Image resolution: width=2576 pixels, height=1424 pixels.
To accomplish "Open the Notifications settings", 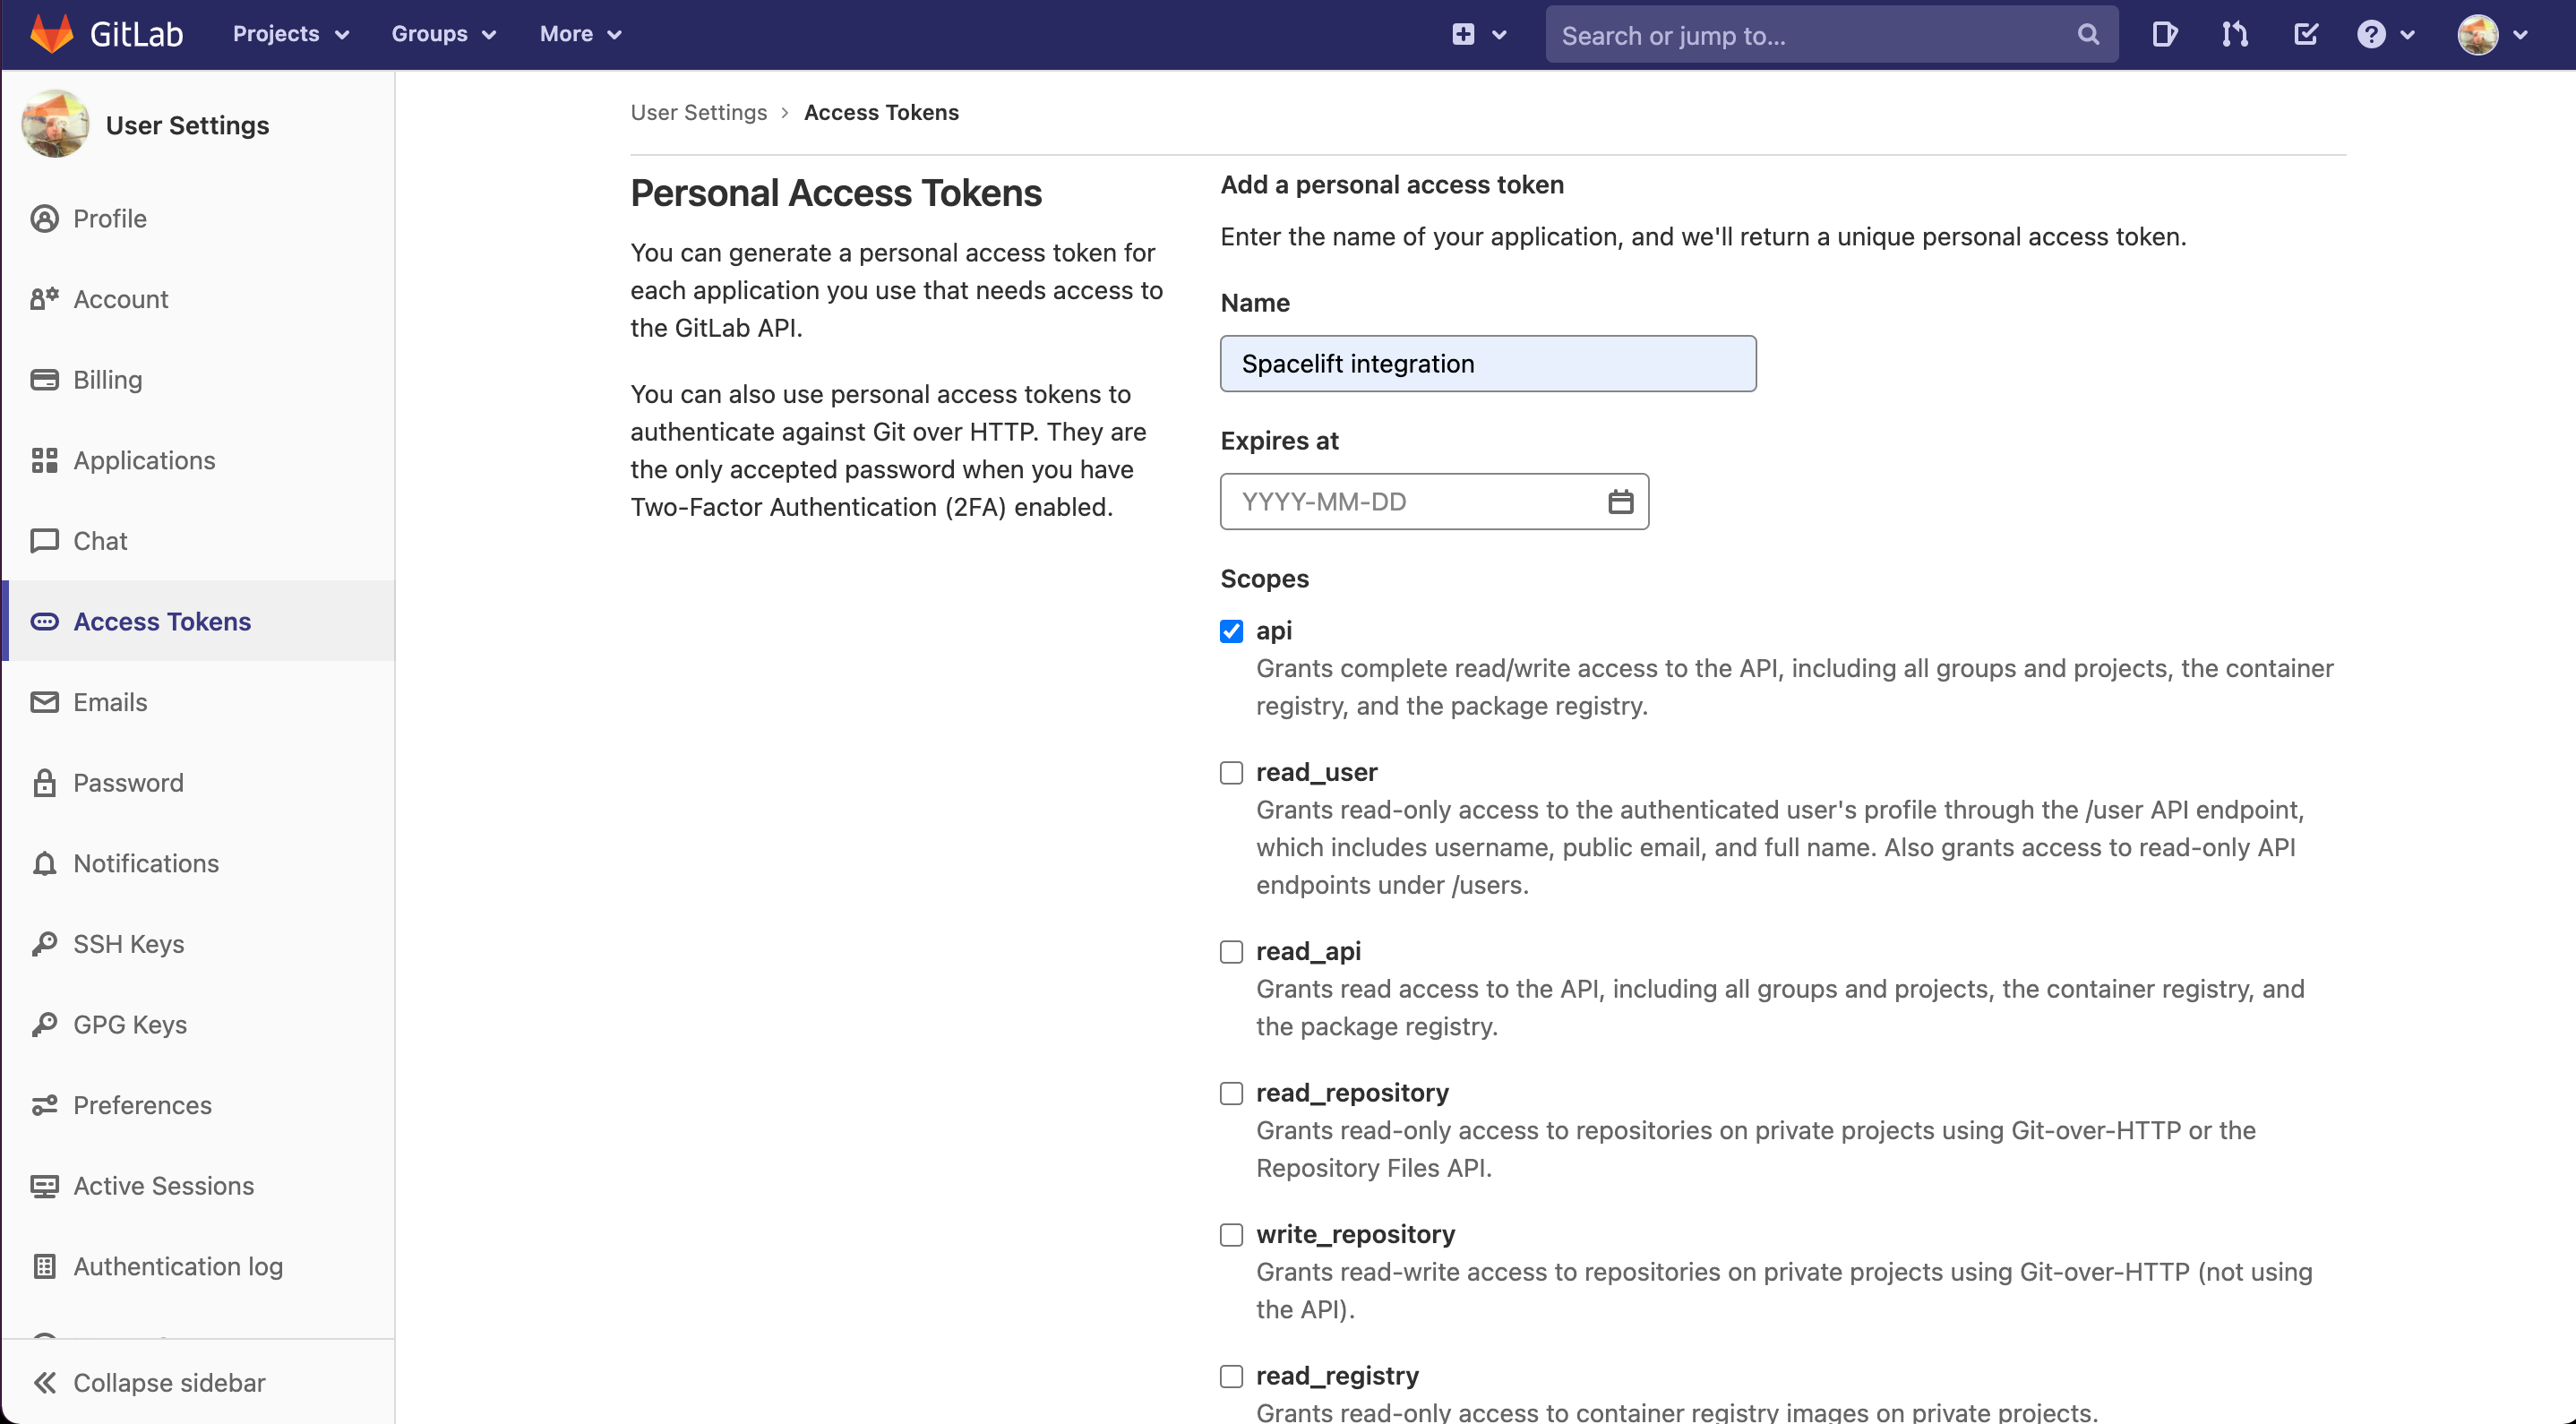I will point(145,863).
